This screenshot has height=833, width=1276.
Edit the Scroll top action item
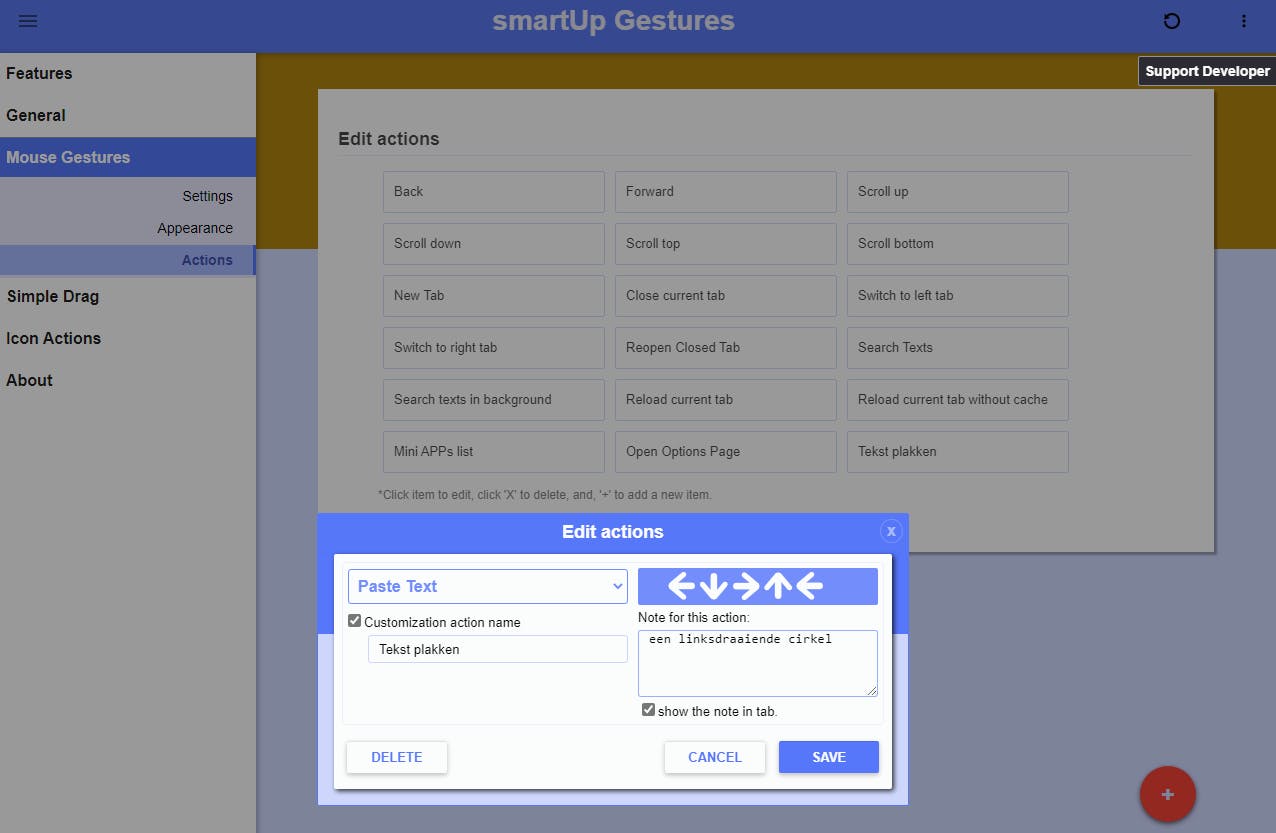tap(726, 244)
